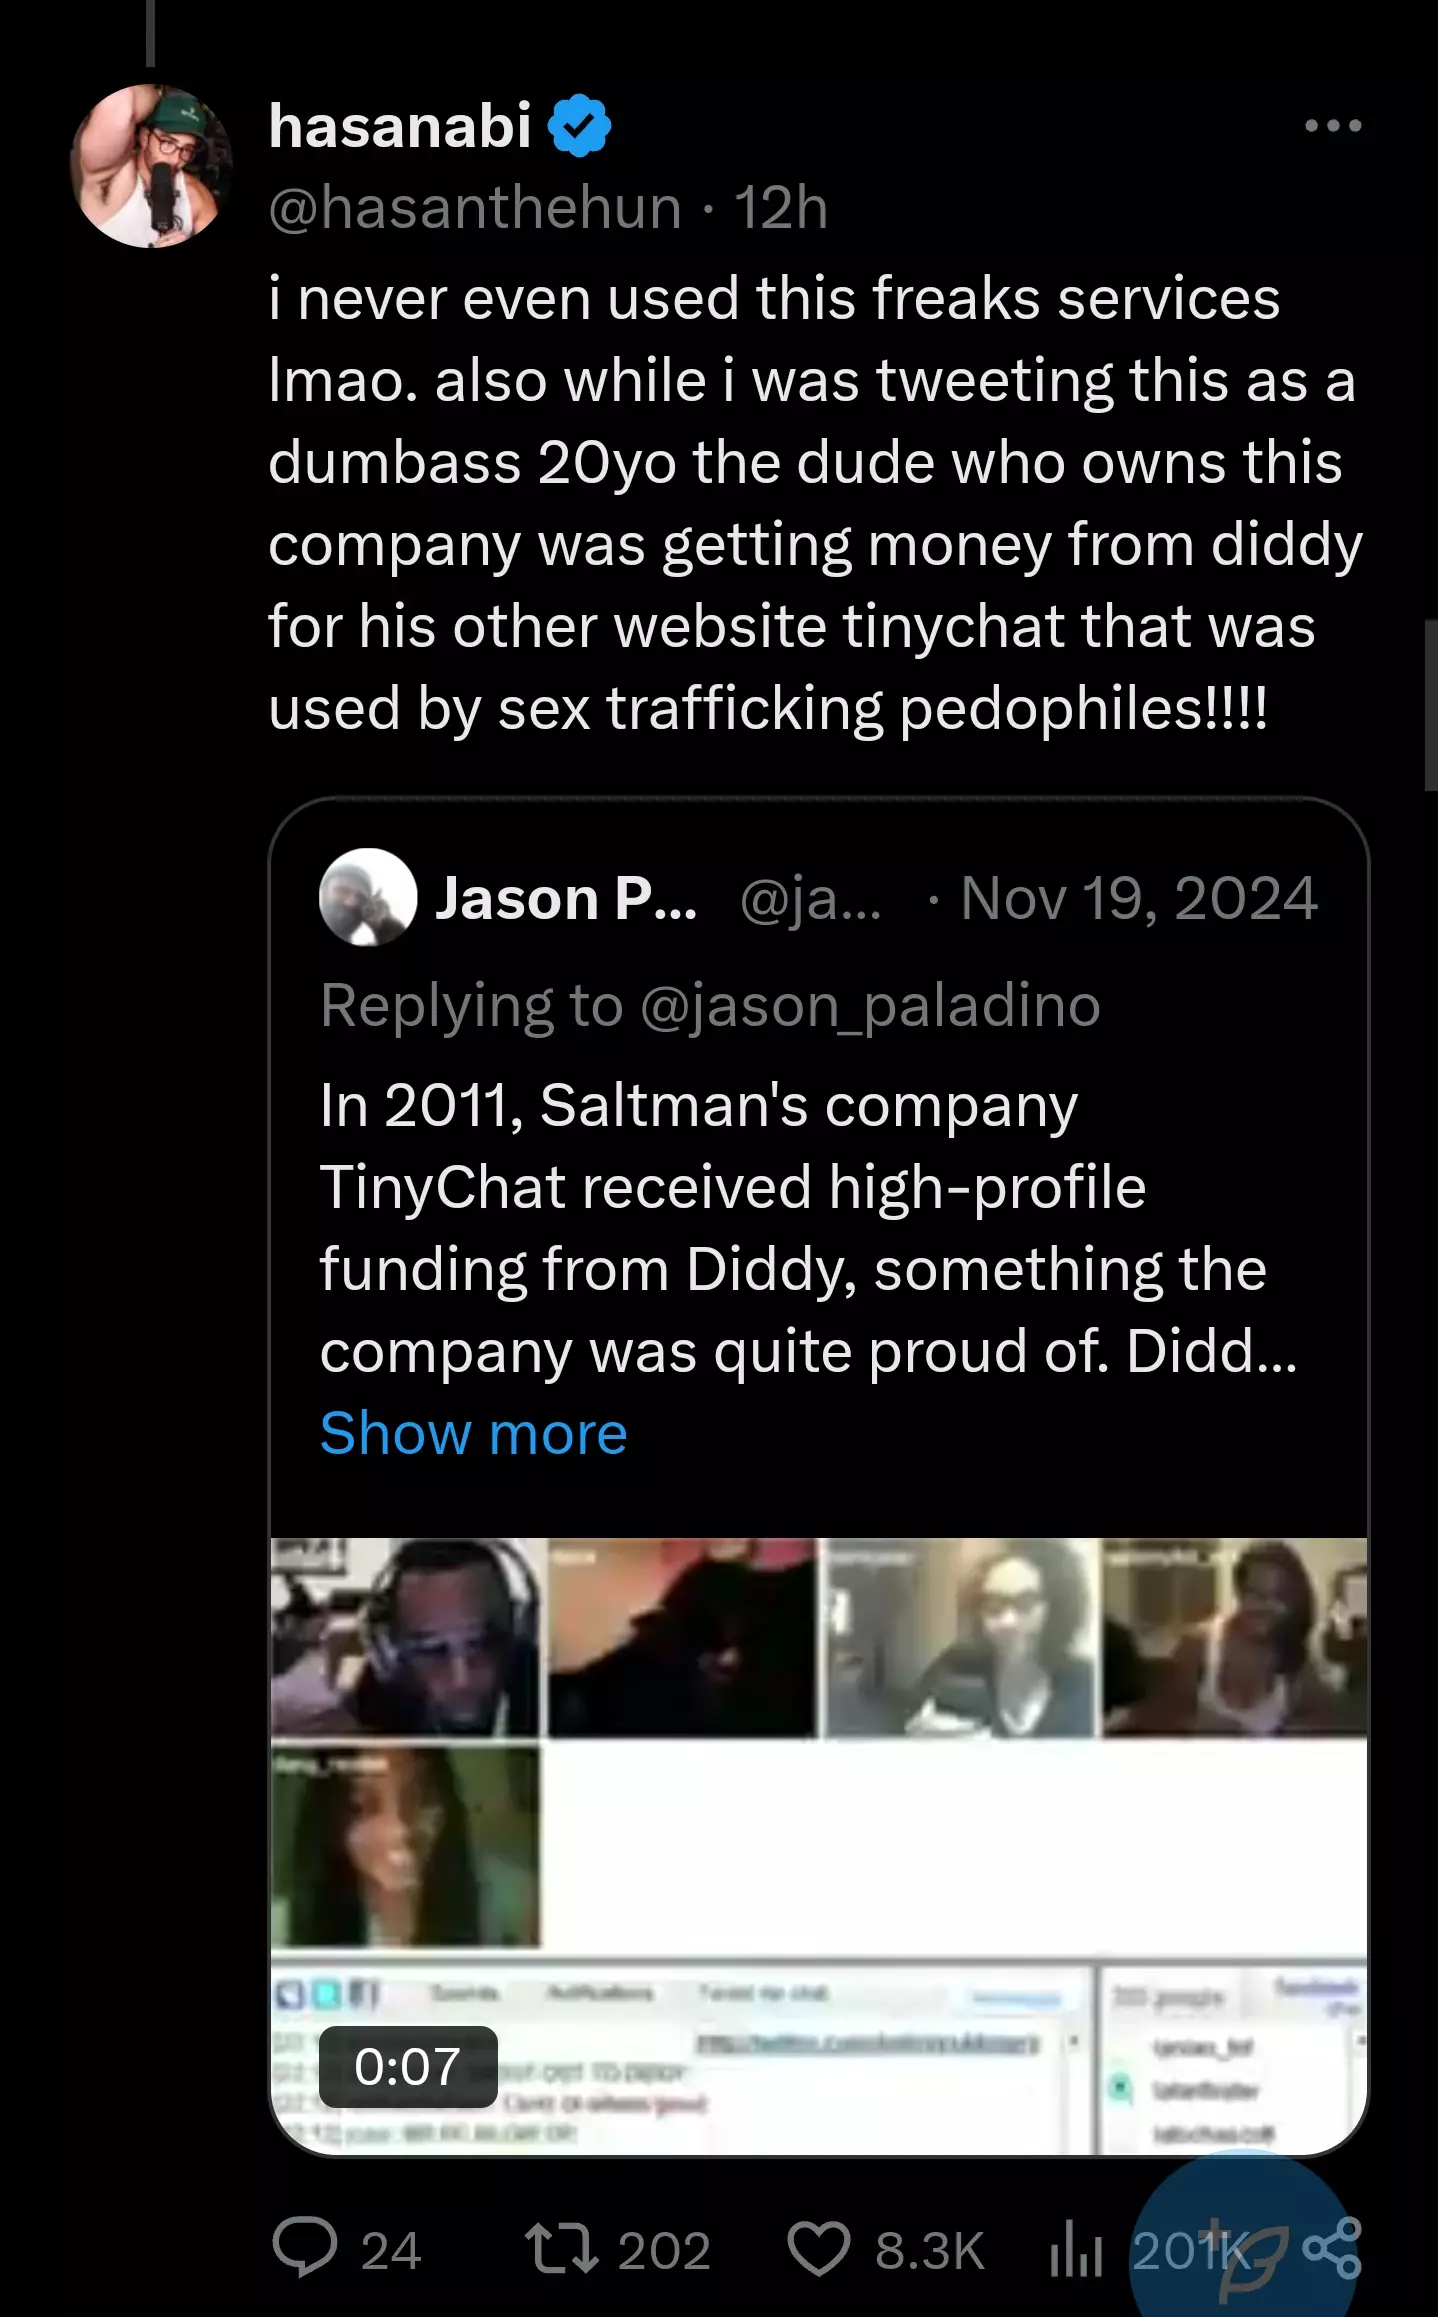Open the quoted tweet text from Jason P
This screenshot has height=2317, width=1438.
[808, 1228]
